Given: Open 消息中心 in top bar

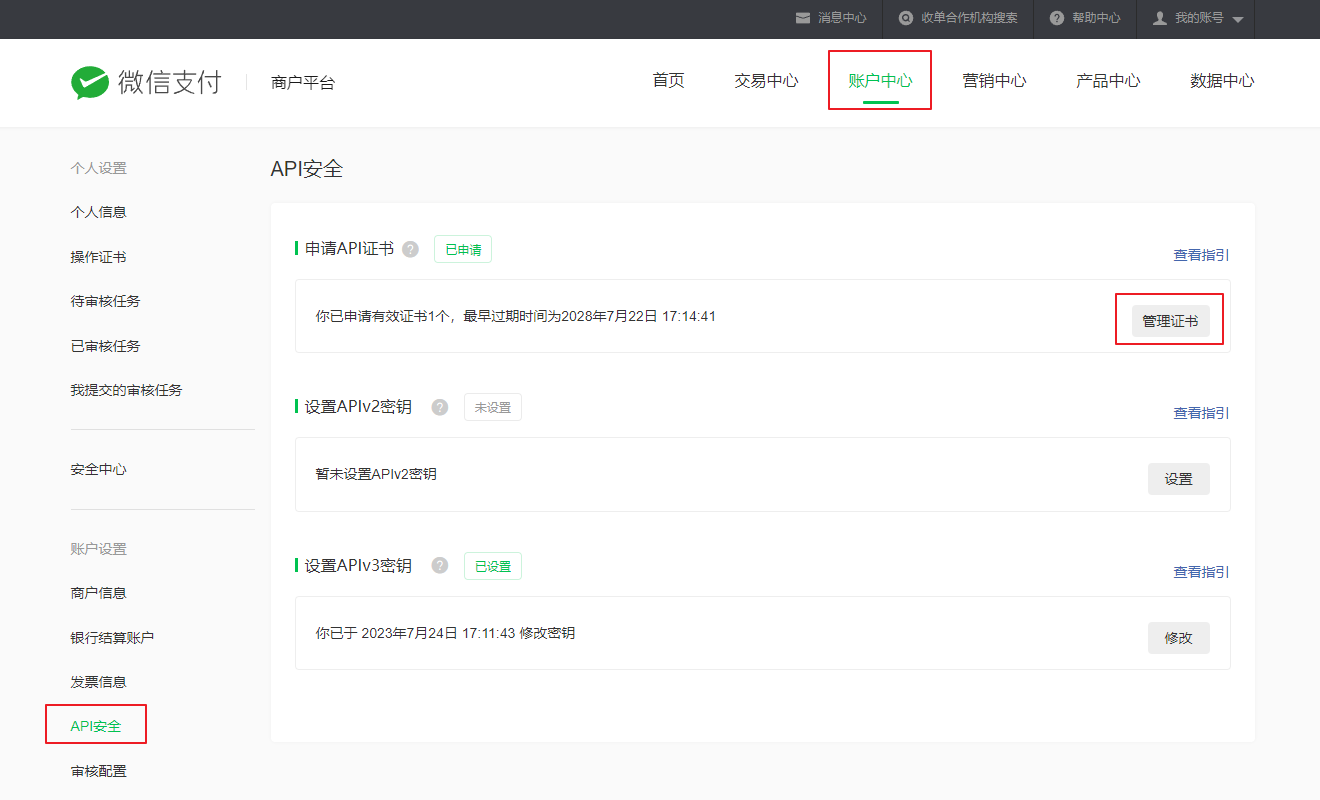Looking at the screenshot, I should 842,18.
